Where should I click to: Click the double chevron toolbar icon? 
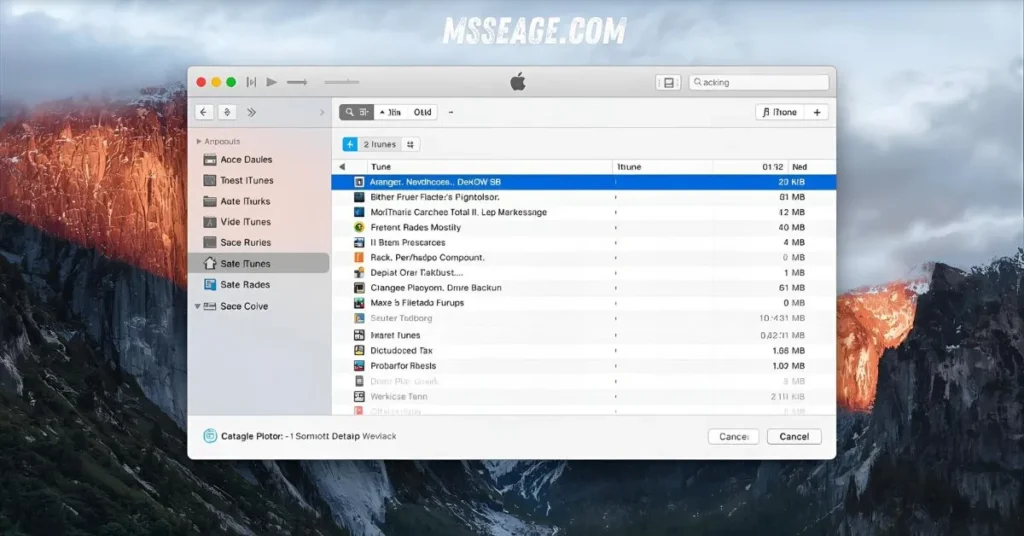click(x=251, y=112)
